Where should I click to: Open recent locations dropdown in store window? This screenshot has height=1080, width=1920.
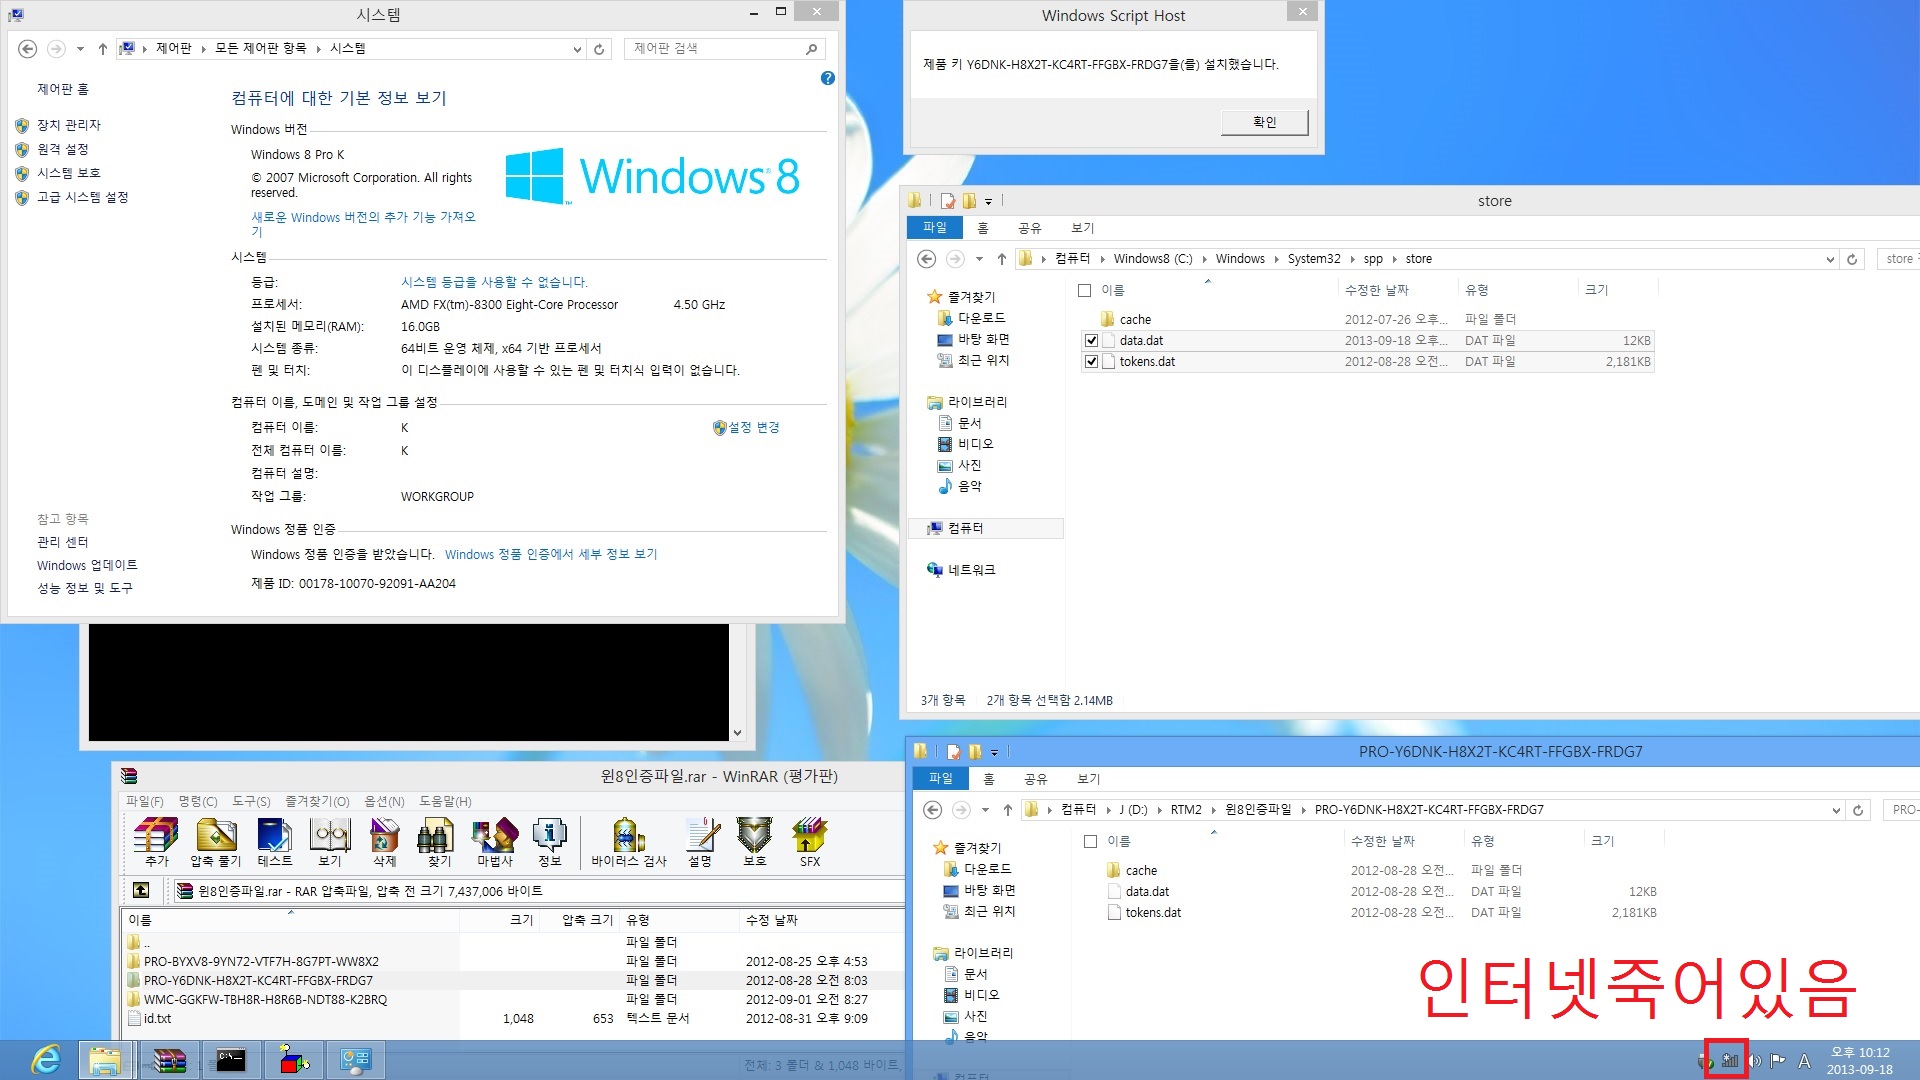coord(979,259)
